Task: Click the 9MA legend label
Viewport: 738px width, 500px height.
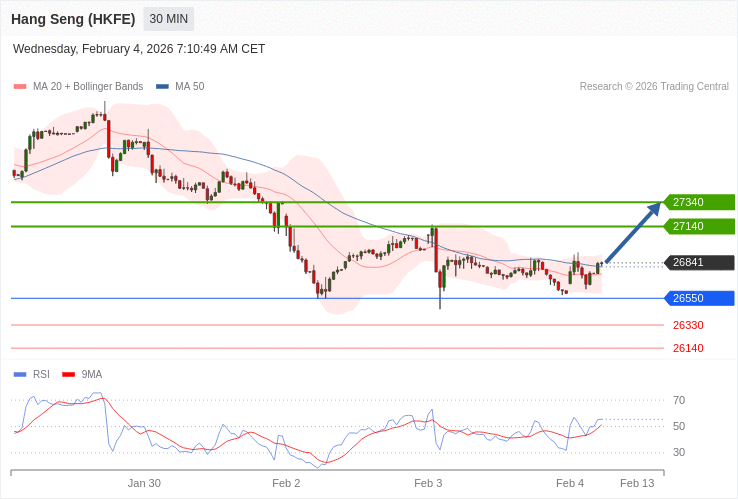Action: [x=92, y=375]
